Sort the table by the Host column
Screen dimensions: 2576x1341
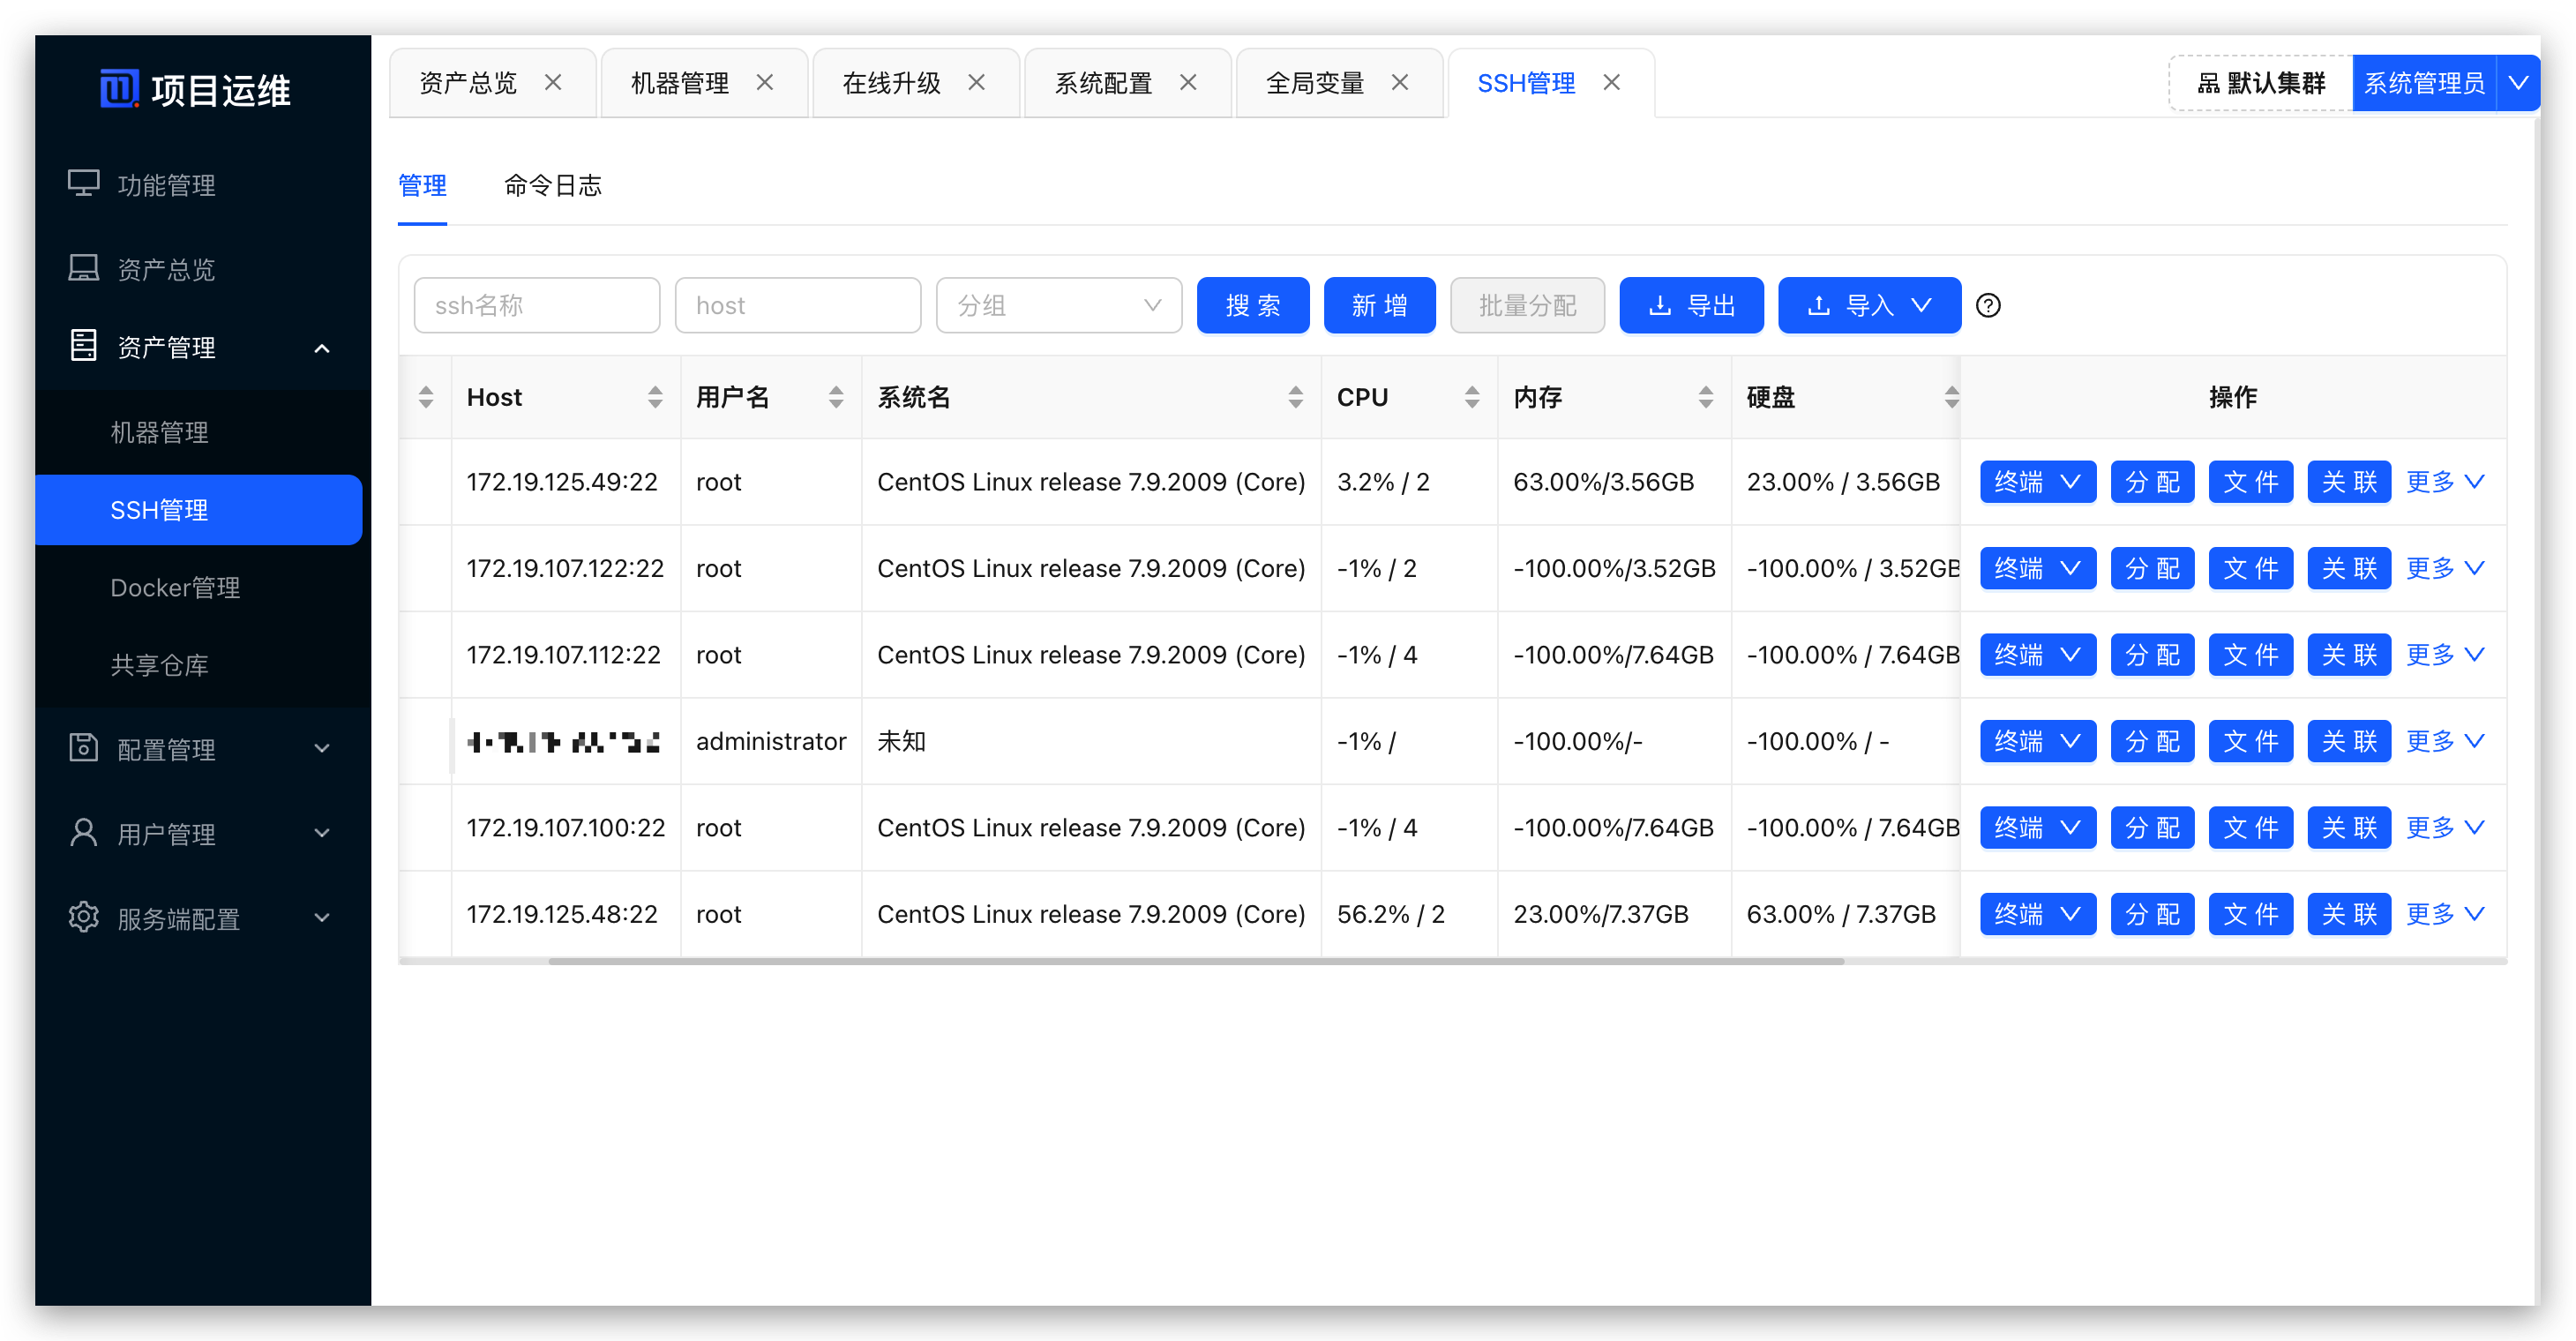click(655, 397)
